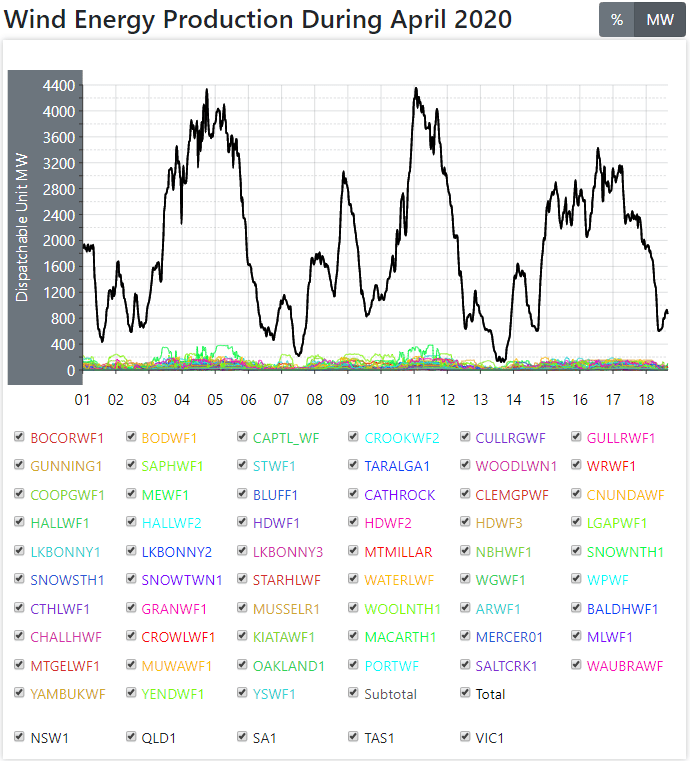Deselect the SA1 region checkbox
690x761 pixels.
(243, 737)
